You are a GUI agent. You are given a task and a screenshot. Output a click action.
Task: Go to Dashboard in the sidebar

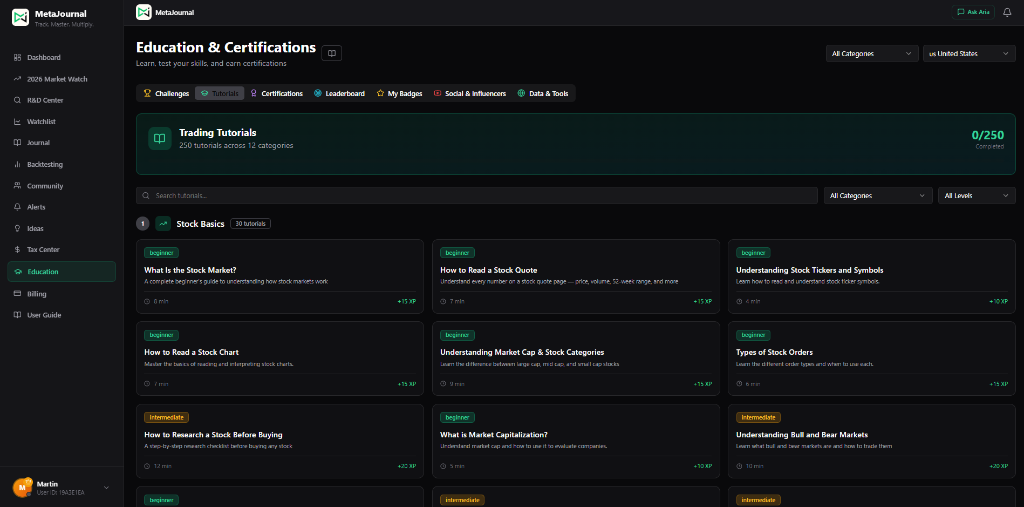pos(61,57)
